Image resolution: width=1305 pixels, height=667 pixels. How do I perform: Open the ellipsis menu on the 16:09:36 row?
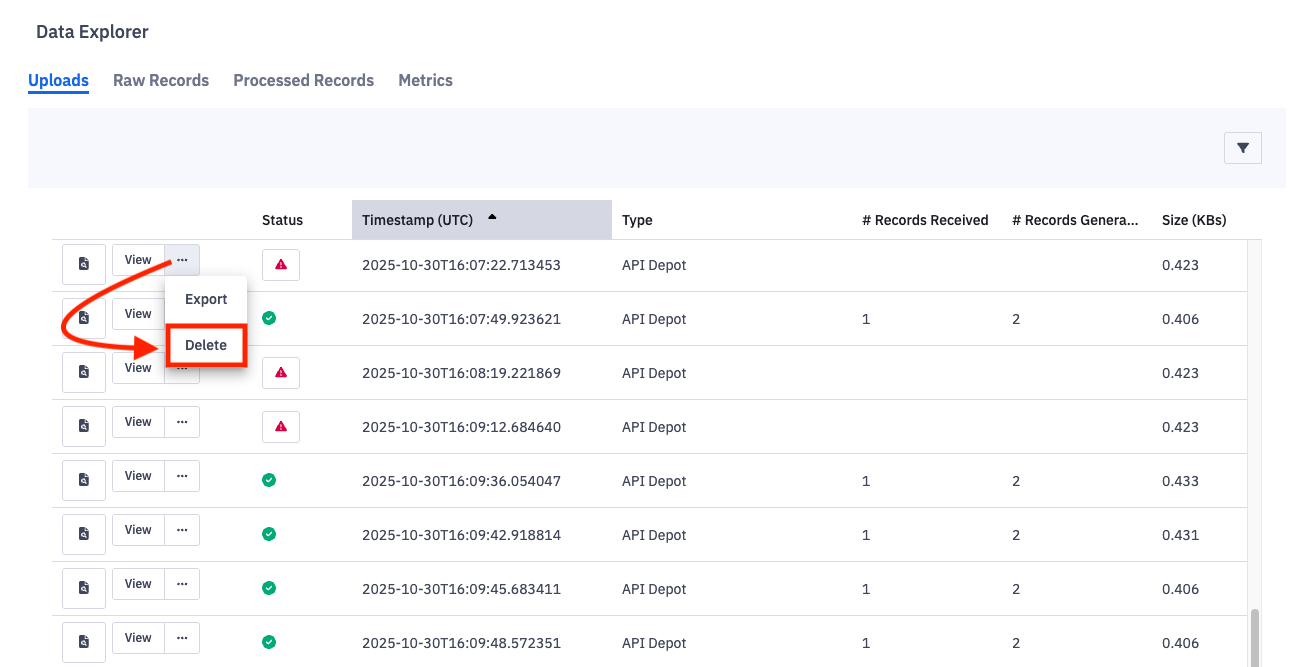click(181, 475)
